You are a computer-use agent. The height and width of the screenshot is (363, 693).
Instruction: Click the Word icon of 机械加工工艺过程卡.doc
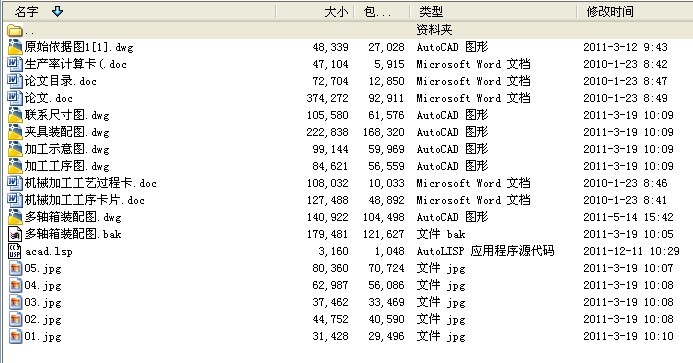[15, 183]
